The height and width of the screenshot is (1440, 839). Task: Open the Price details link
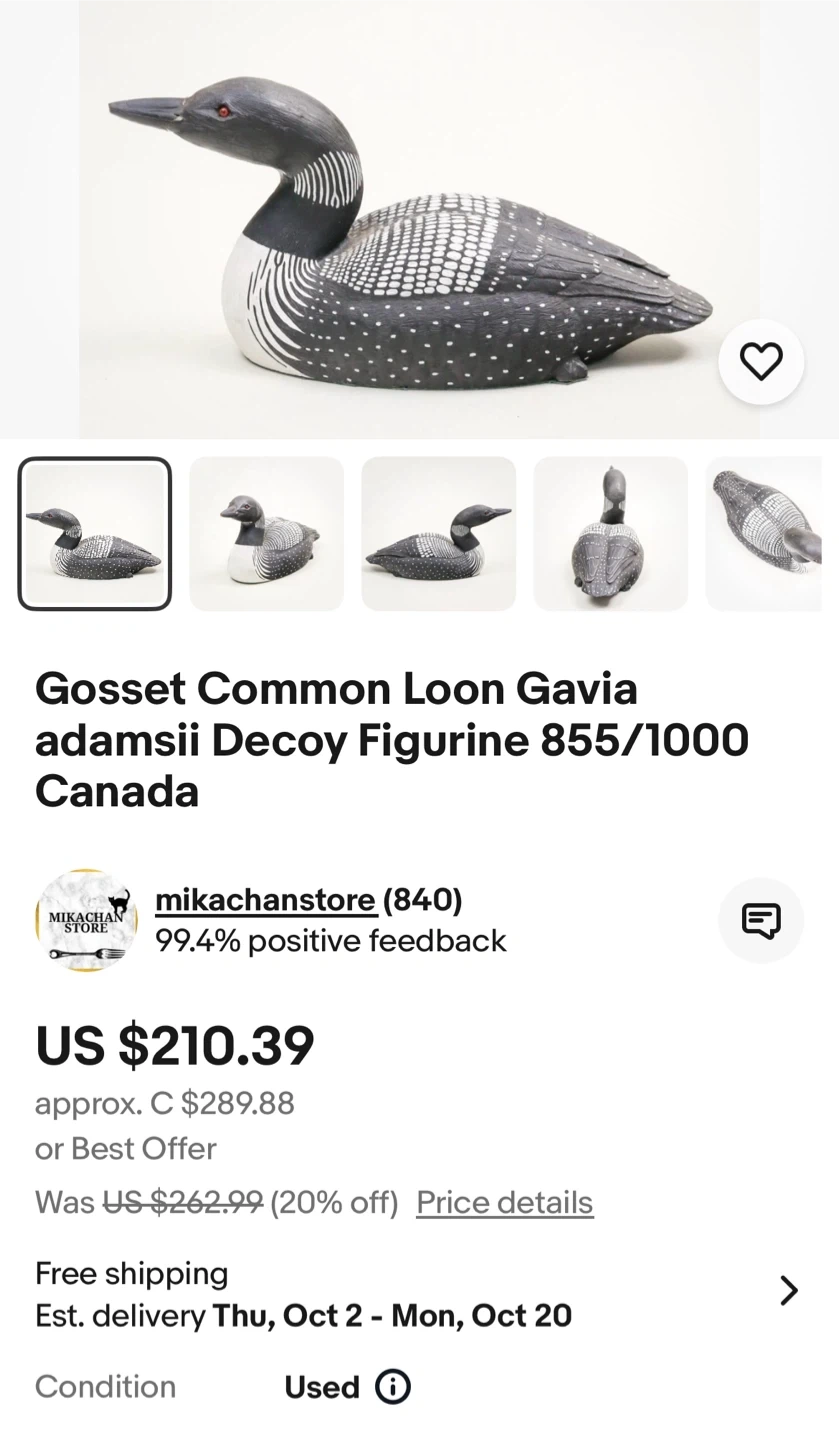(504, 1202)
